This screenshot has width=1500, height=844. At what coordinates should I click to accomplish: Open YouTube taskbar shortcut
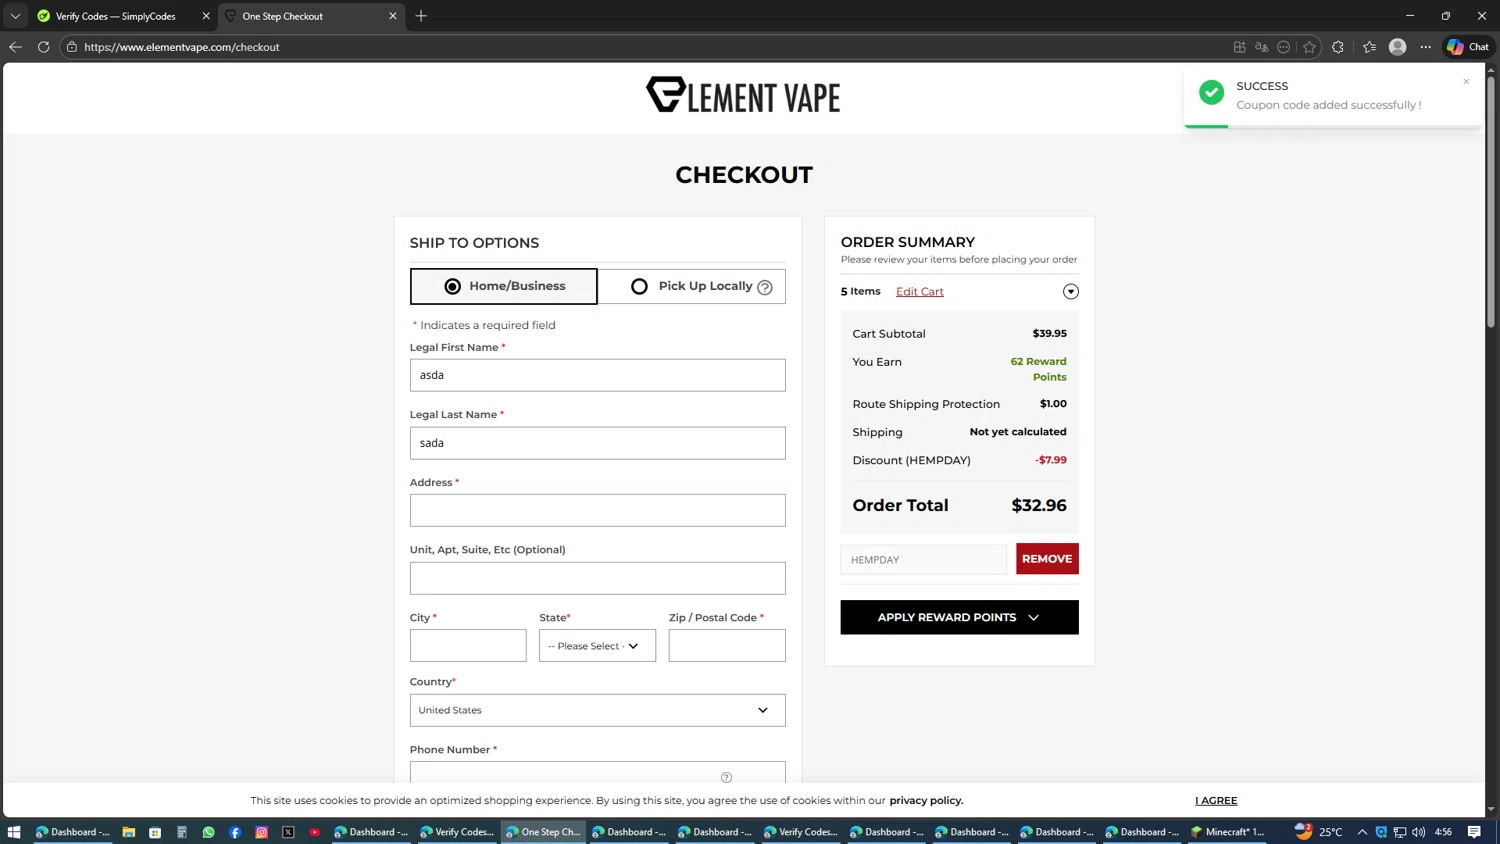pyautogui.click(x=315, y=832)
